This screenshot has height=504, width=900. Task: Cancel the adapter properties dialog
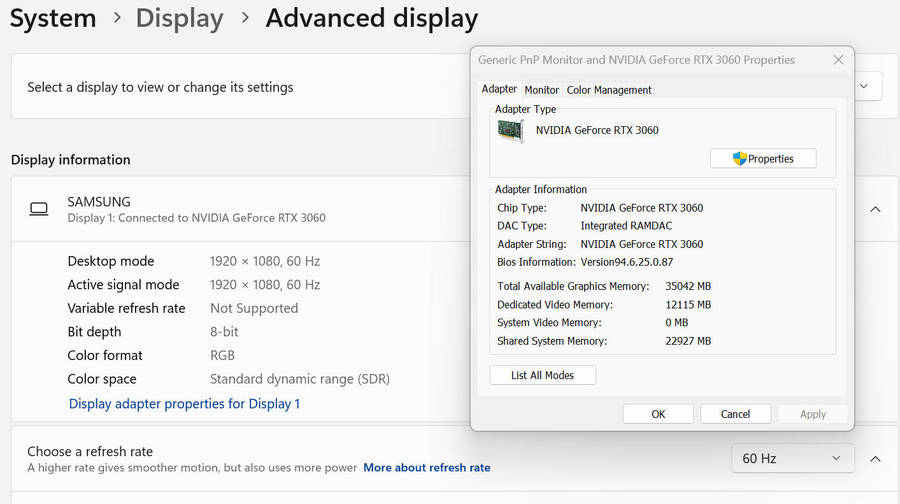click(735, 414)
